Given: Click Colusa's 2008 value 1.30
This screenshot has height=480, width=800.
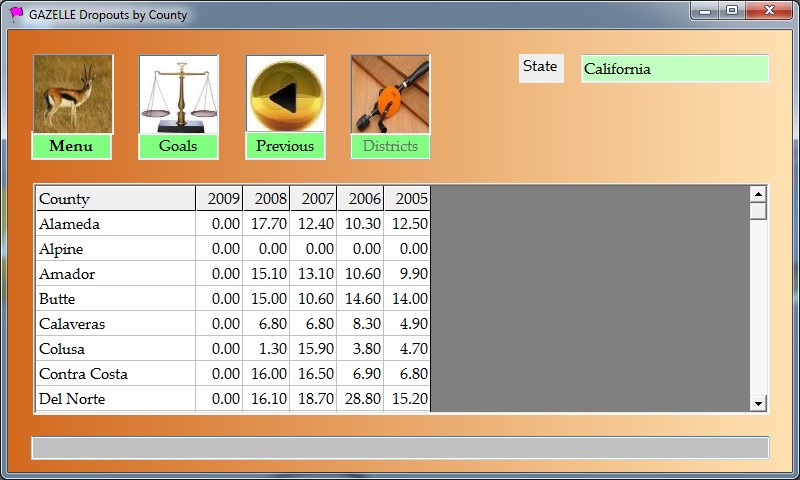Looking at the screenshot, I should 266,348.
